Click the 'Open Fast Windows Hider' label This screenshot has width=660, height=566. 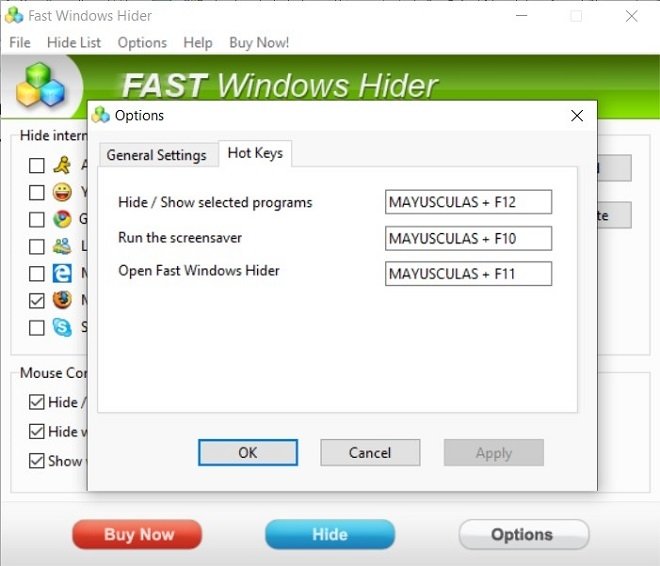(x=199, y=271)
